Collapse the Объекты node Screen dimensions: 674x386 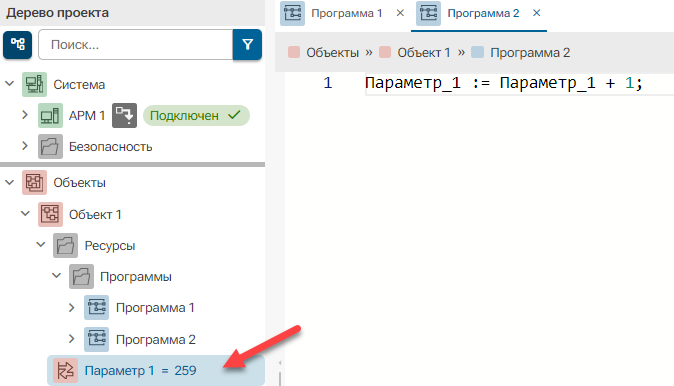tap(9, 182)
